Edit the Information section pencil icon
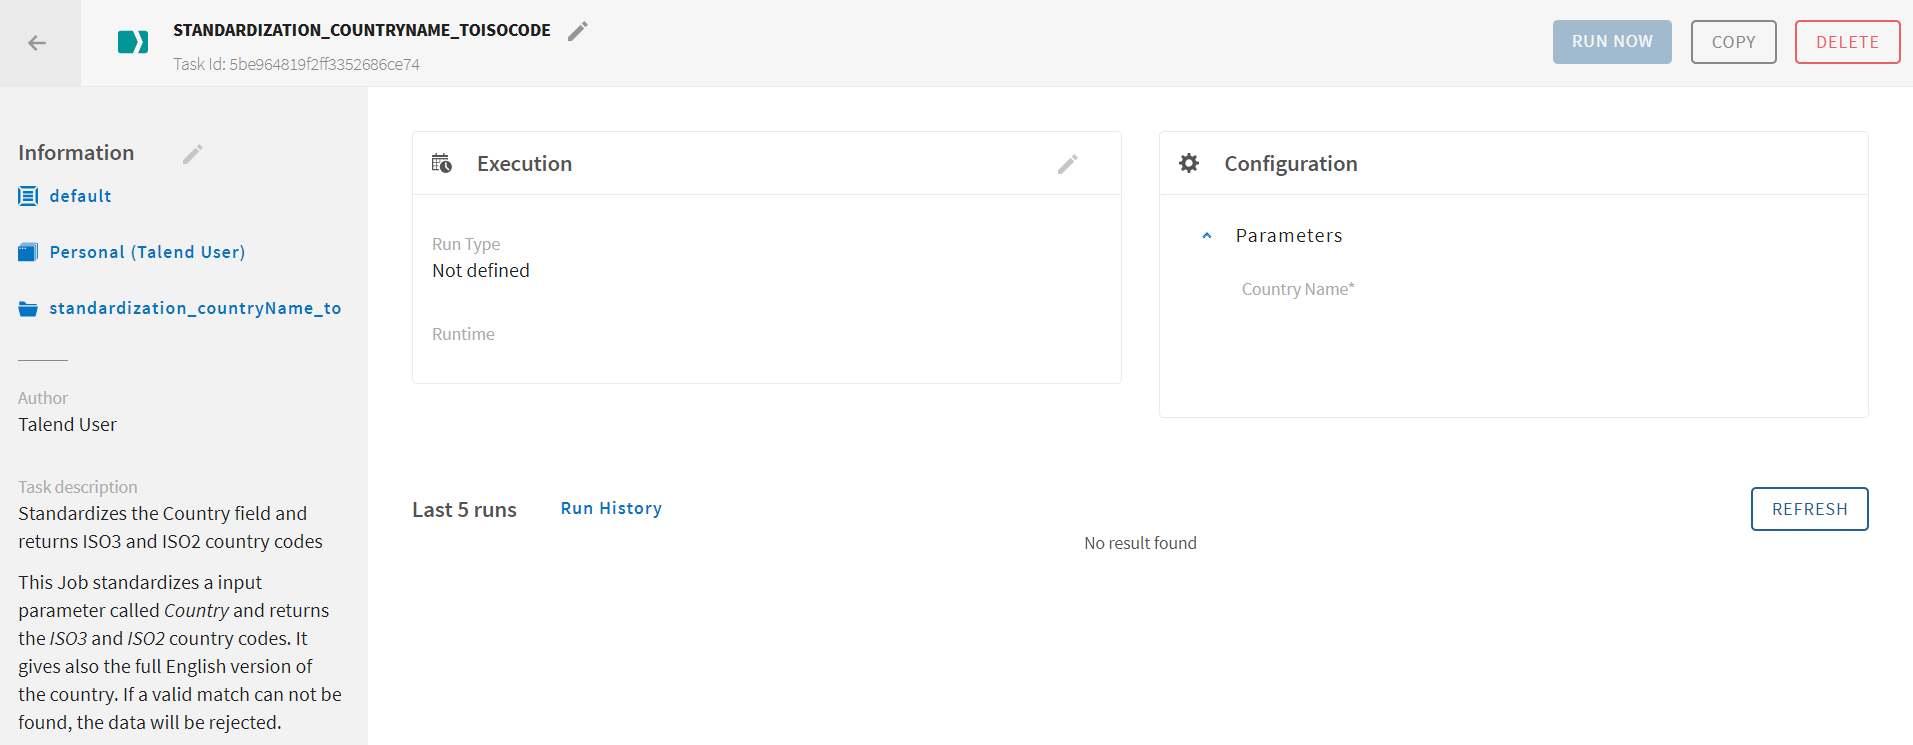 coord(193,153)
